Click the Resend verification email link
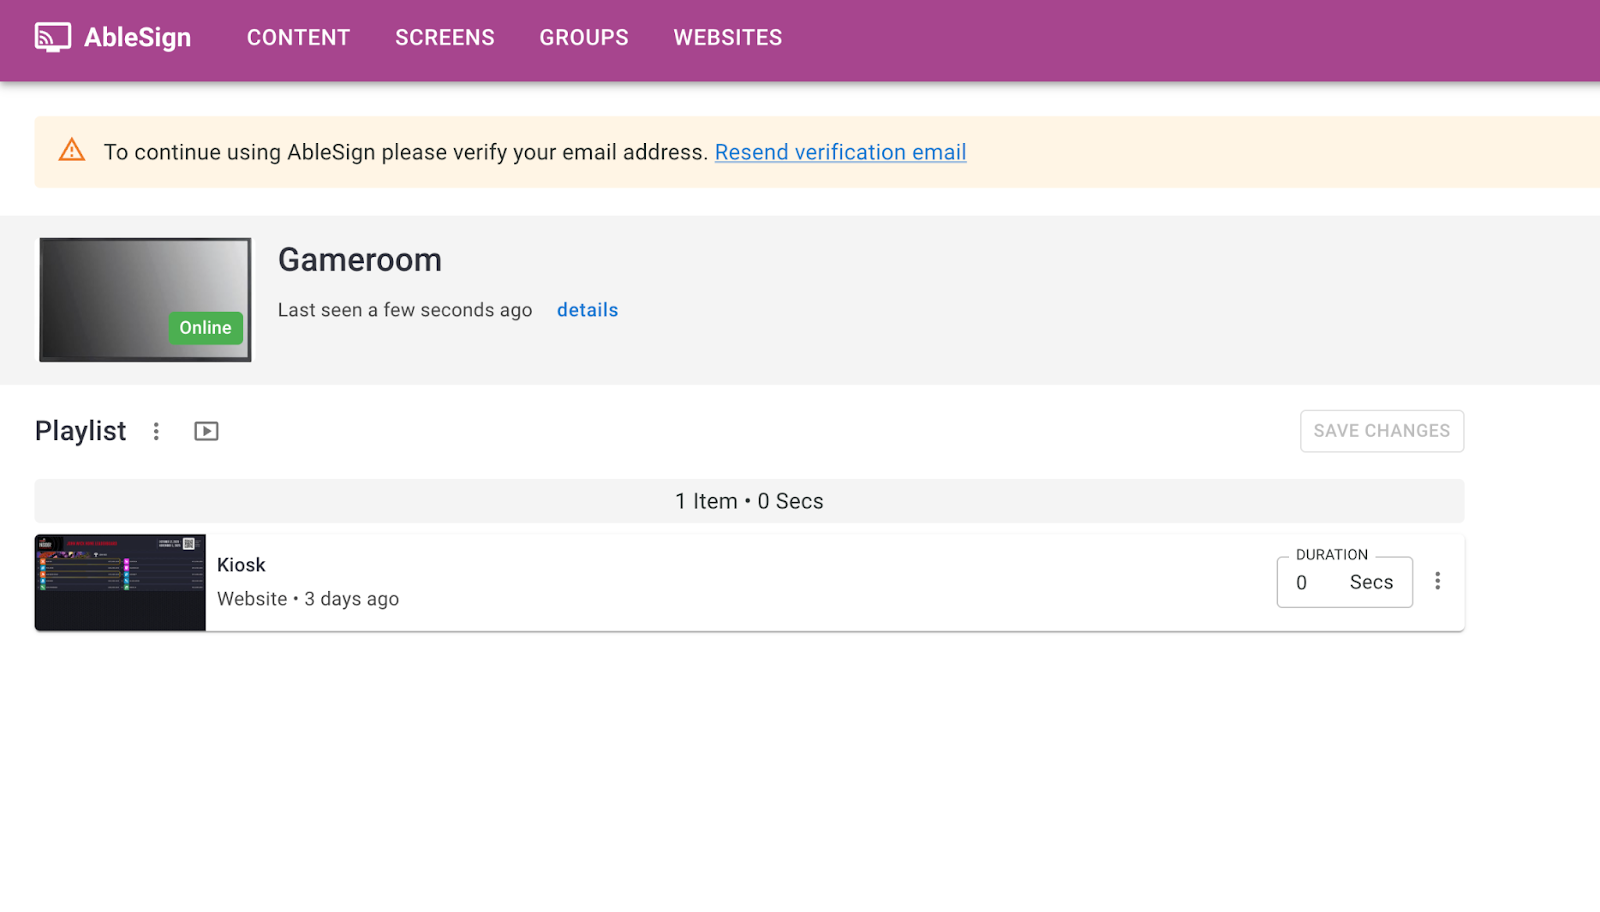 [840, 152]
